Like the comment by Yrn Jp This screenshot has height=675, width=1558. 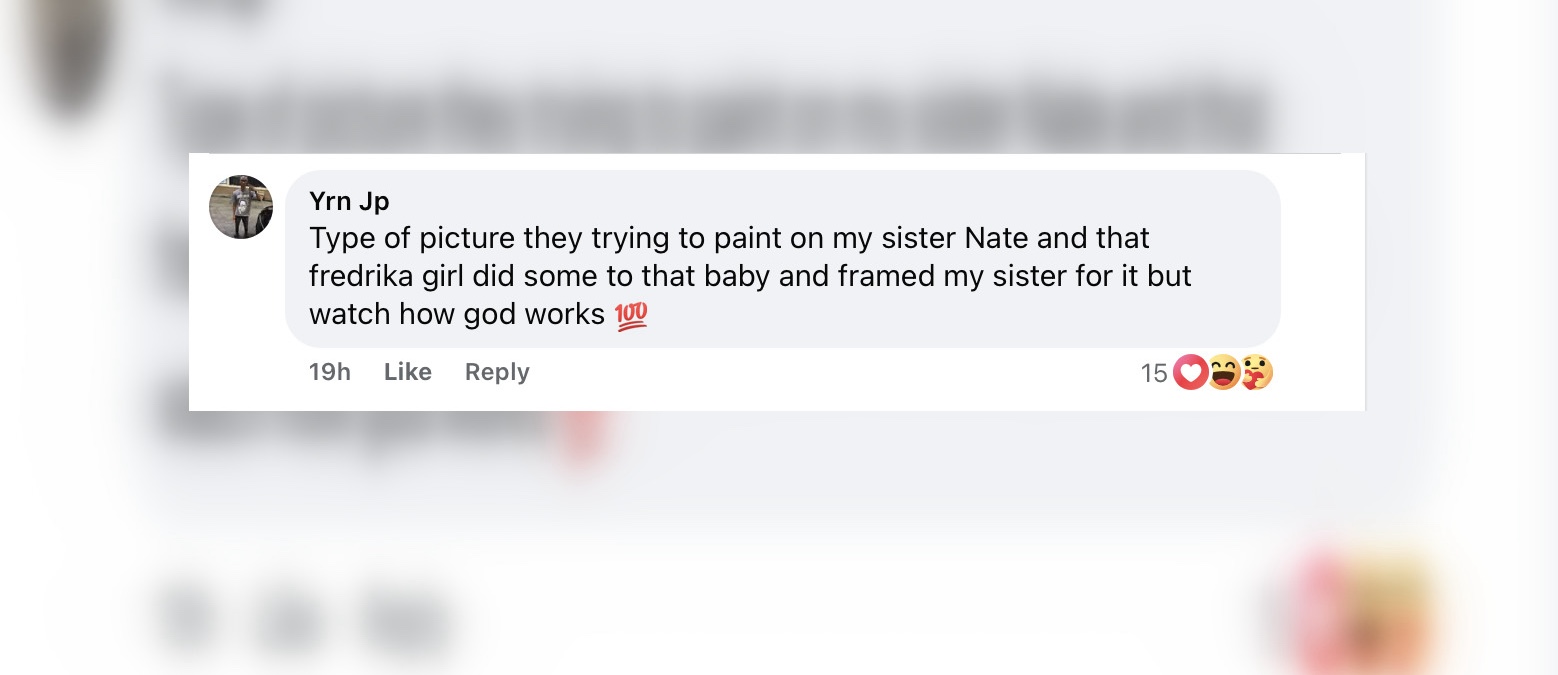[x=408, y=372]
